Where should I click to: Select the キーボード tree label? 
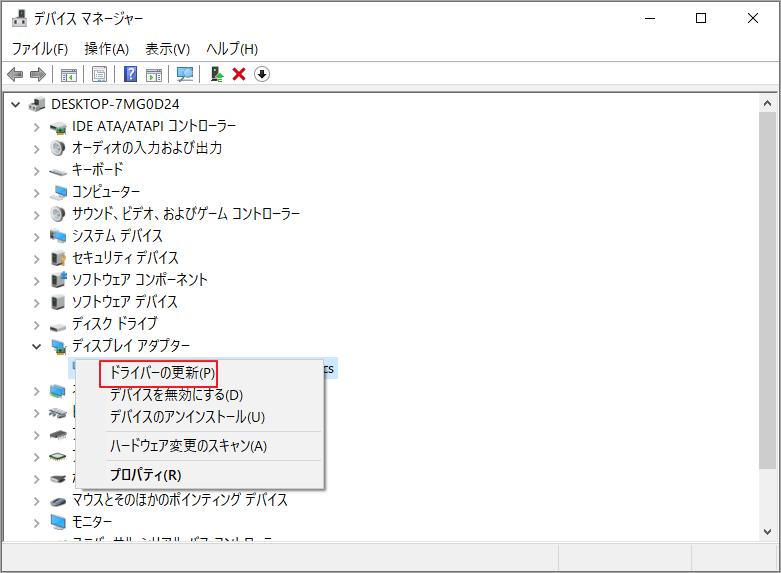click(98, 170)
